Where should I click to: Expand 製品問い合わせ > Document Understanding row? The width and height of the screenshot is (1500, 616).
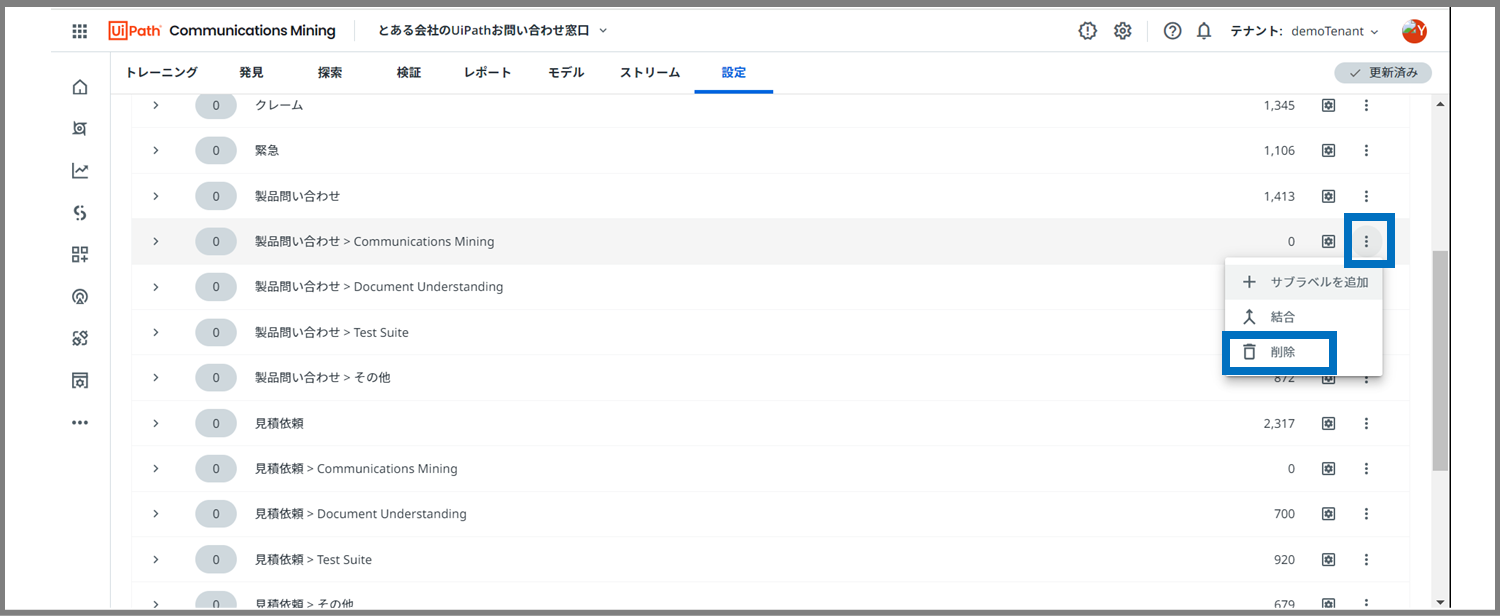pyautogui.click(x=156, y=287)
